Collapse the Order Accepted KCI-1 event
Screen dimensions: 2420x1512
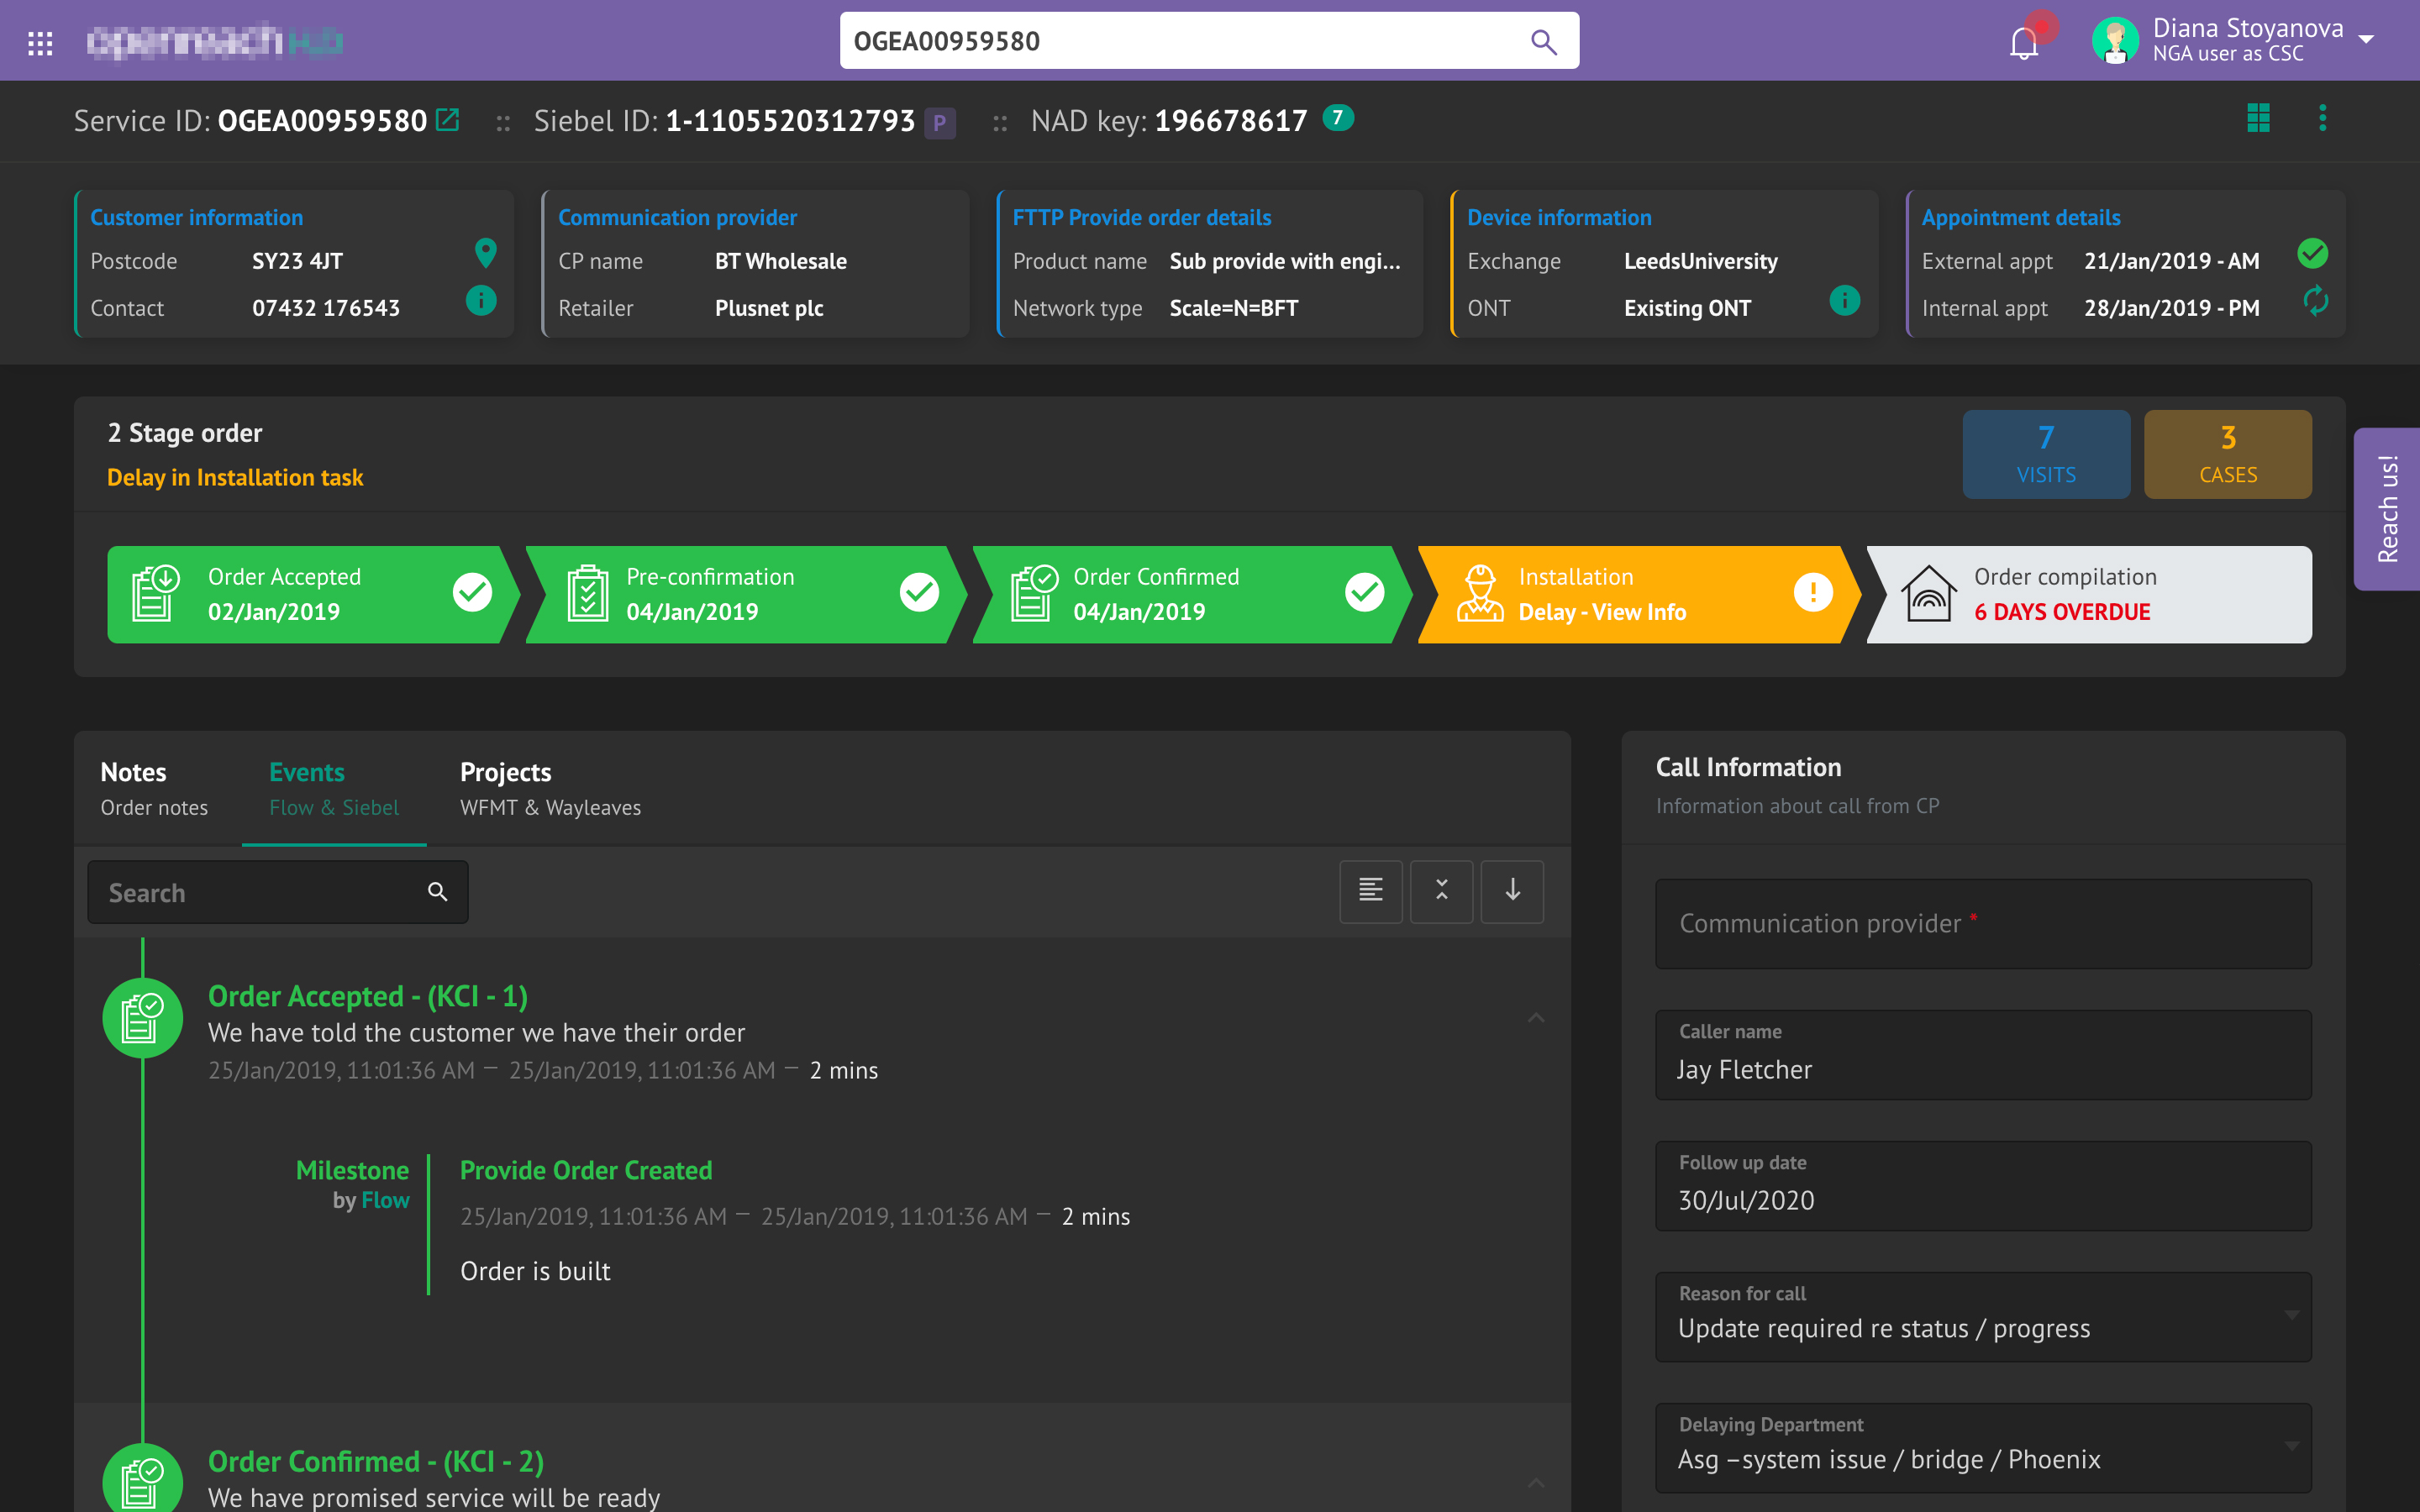[1536, 1018]
